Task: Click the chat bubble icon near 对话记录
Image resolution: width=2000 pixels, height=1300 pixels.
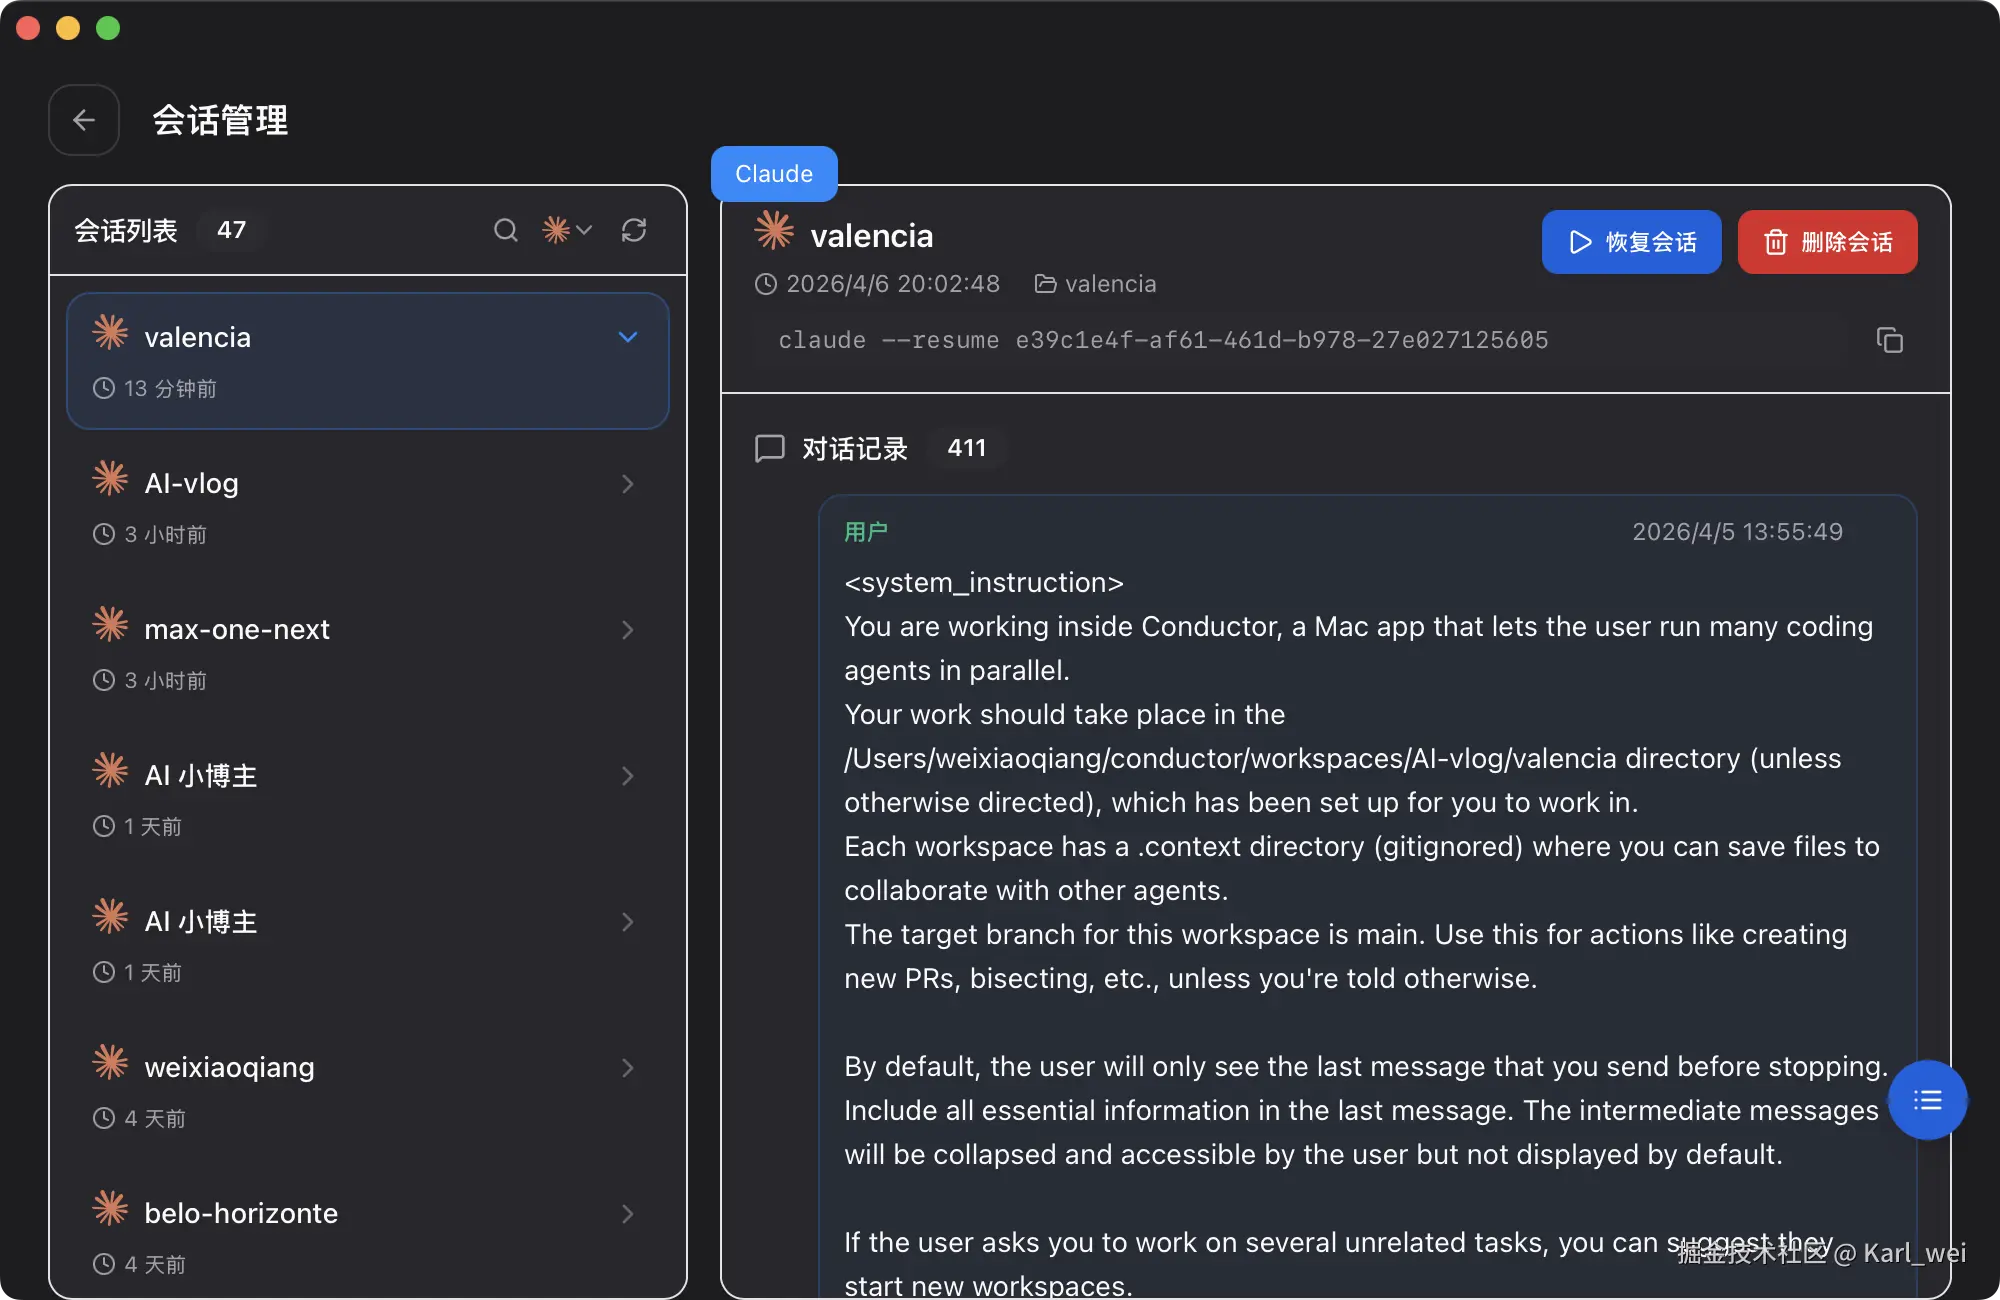Action: pos(769,448)
